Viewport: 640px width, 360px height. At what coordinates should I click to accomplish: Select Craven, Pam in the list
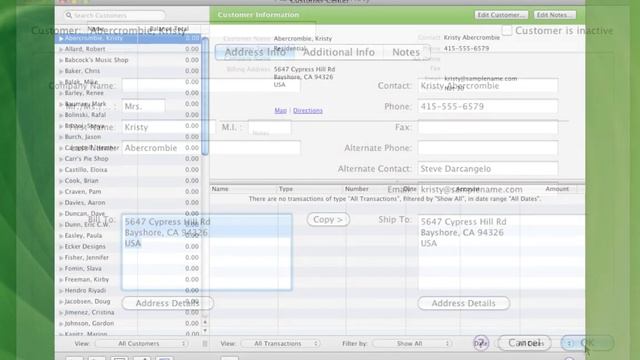click(128, 192)
